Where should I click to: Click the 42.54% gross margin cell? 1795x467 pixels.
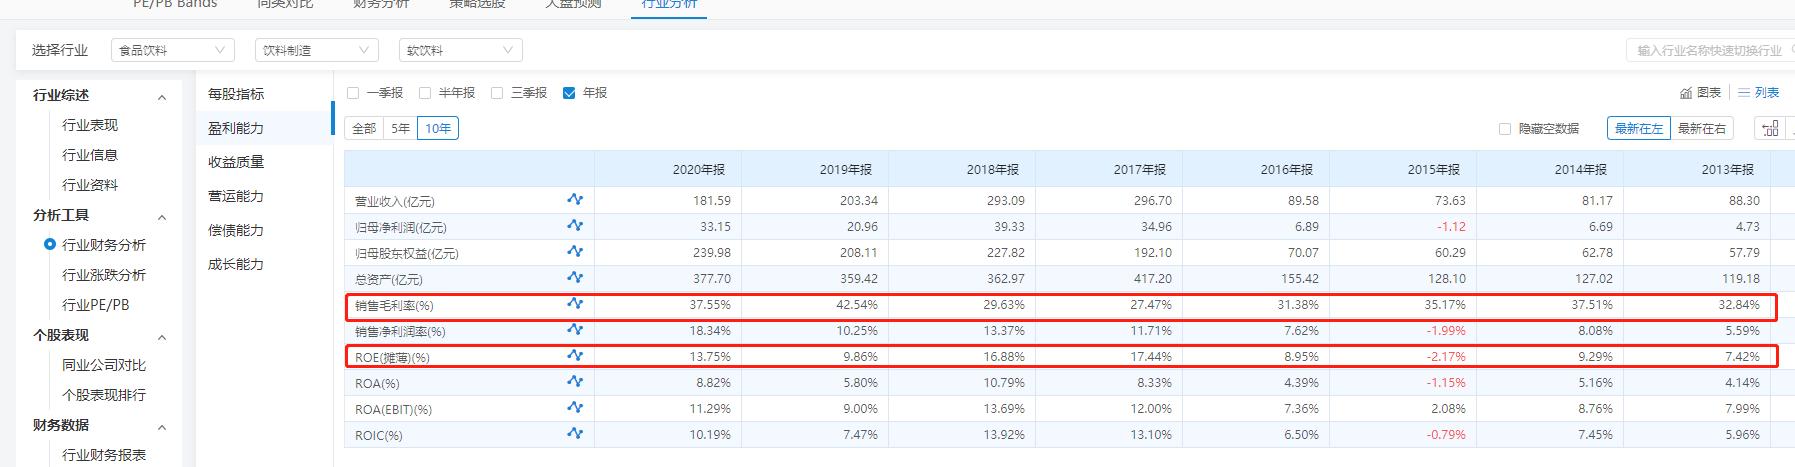857,305
